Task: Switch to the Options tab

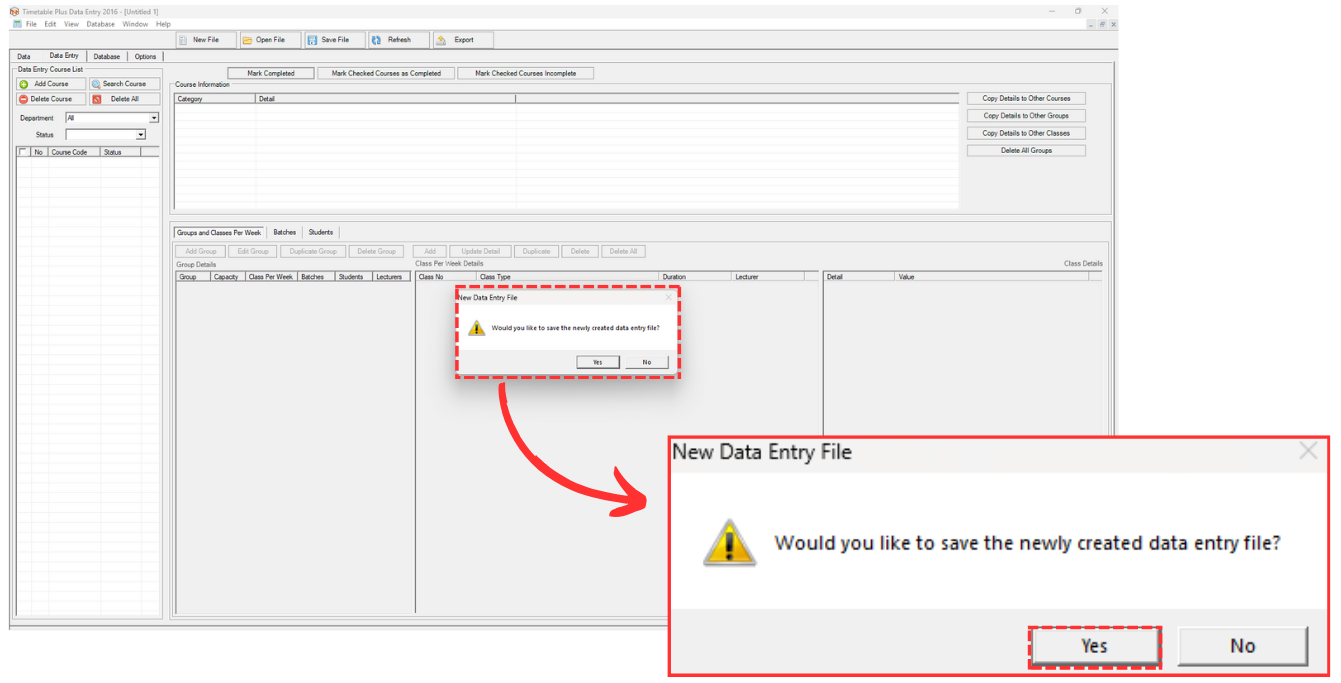Action: [x=145, y=57]
